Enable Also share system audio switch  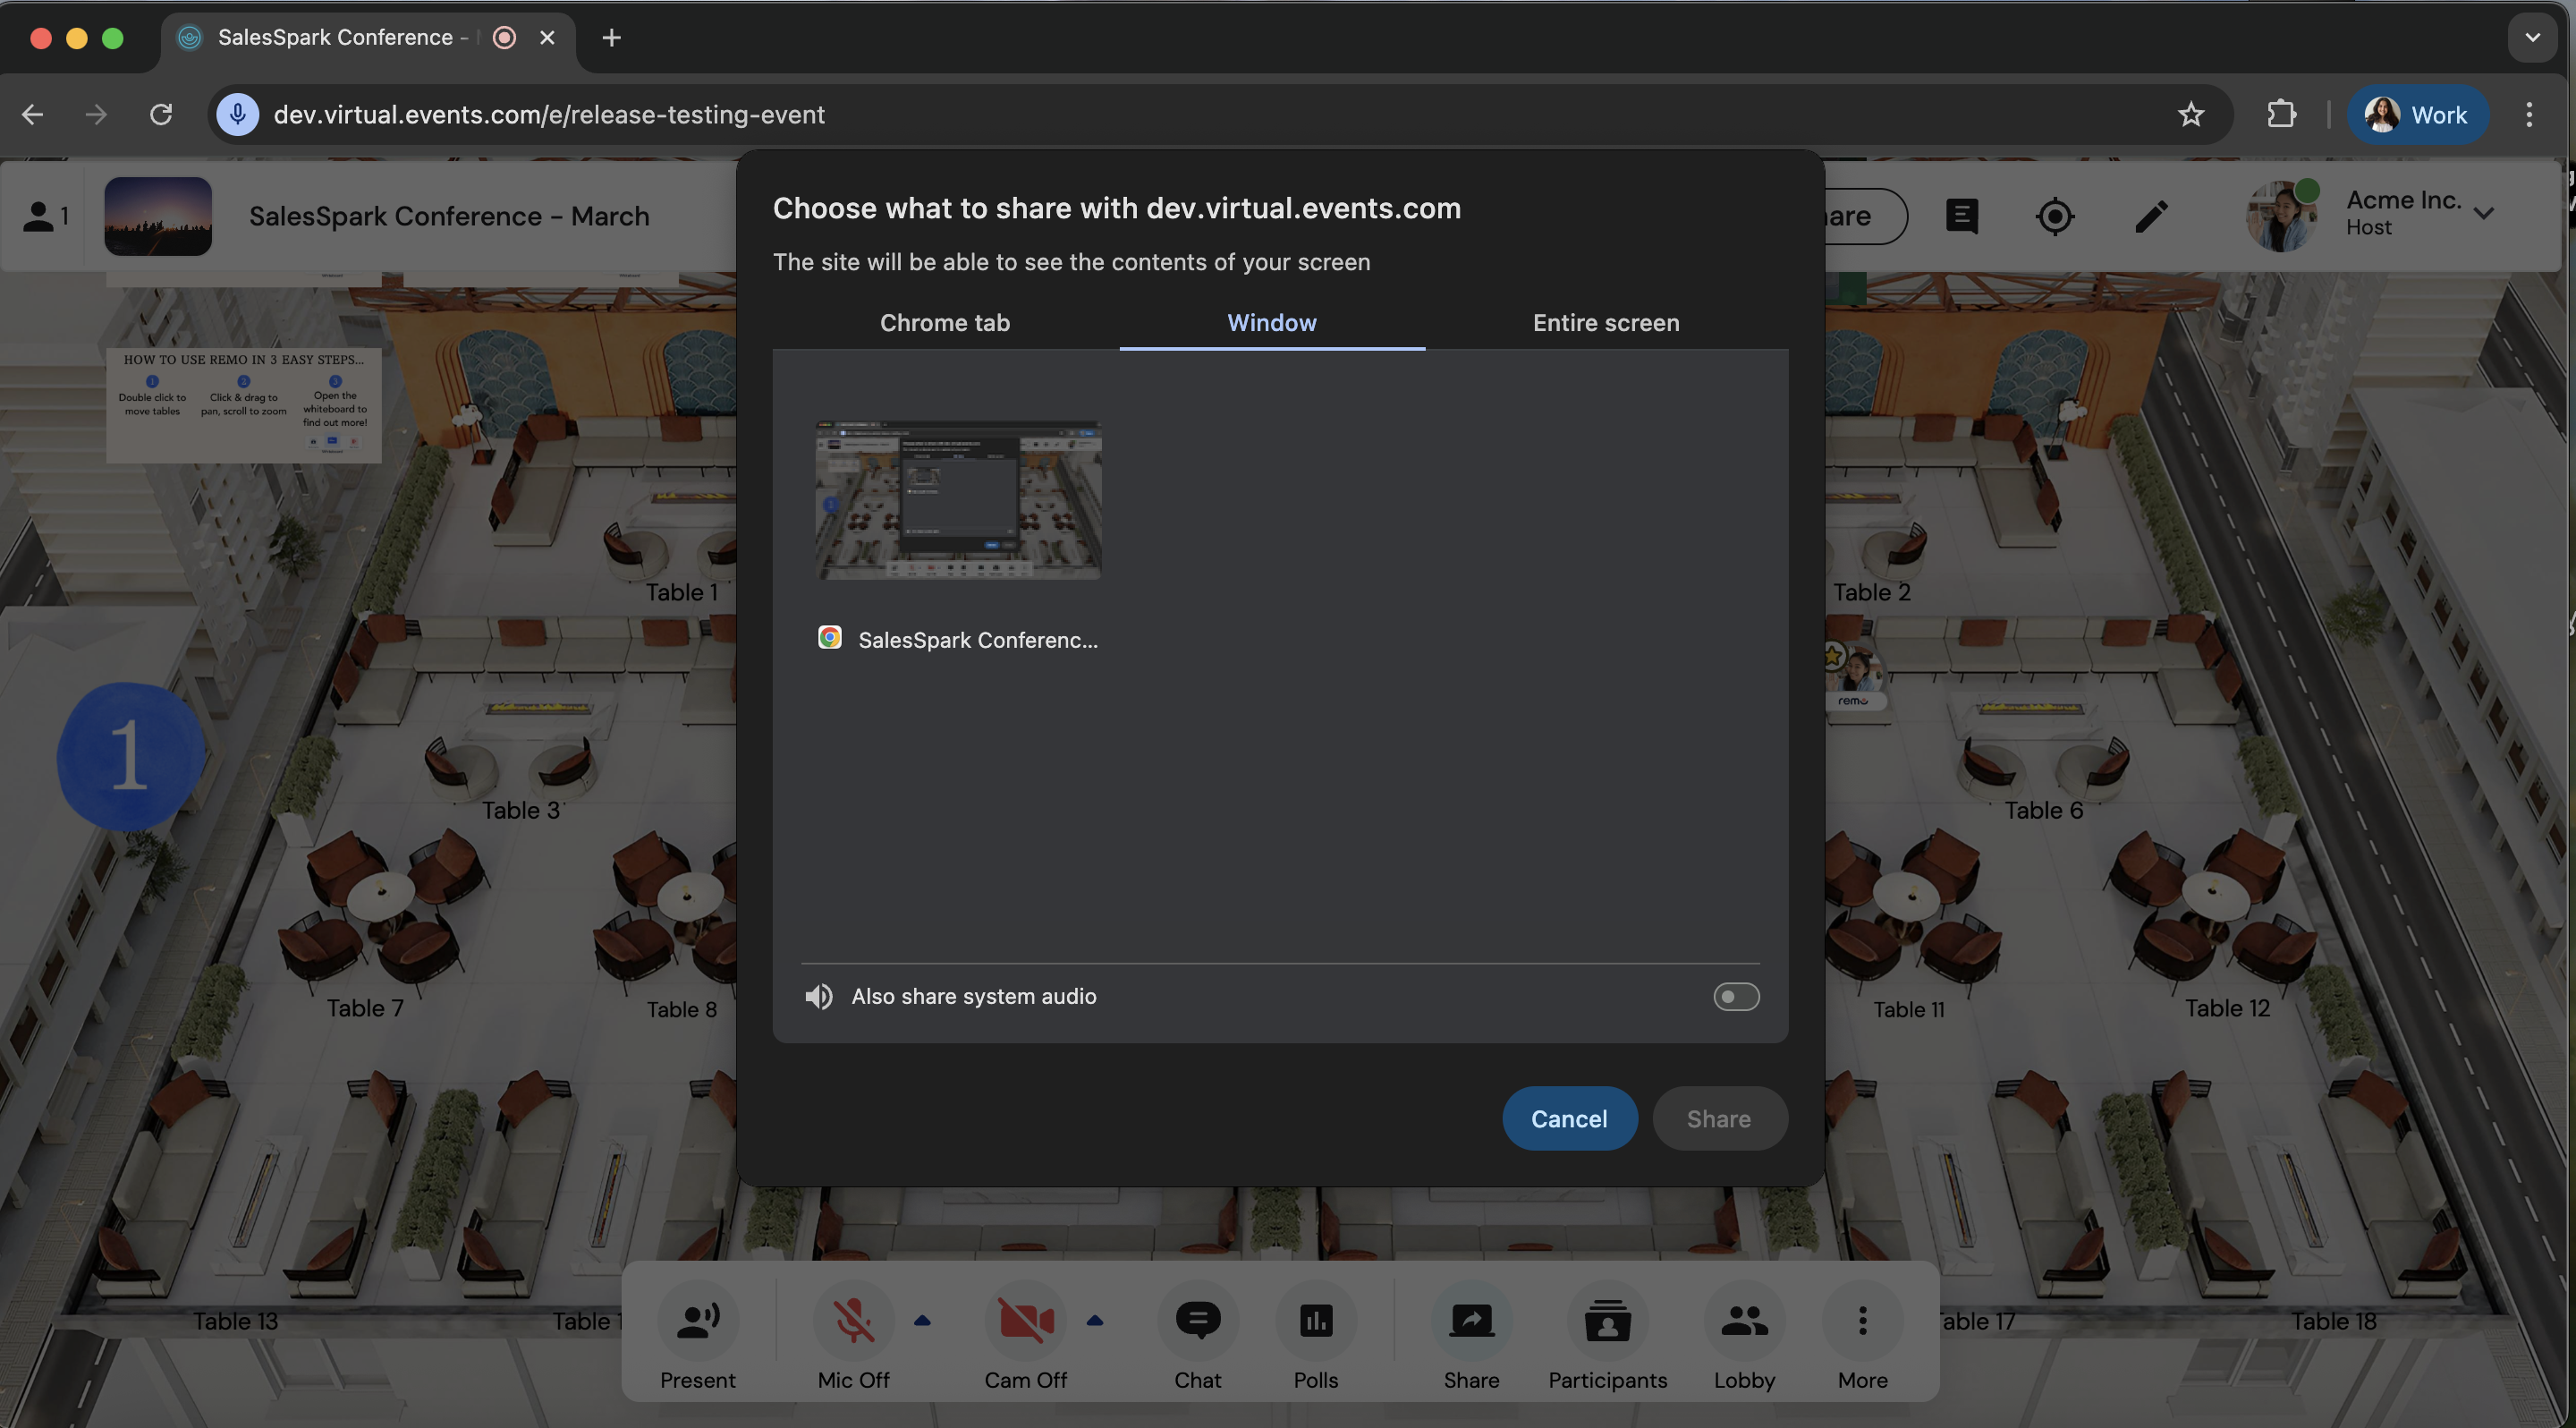point(1735,996)
